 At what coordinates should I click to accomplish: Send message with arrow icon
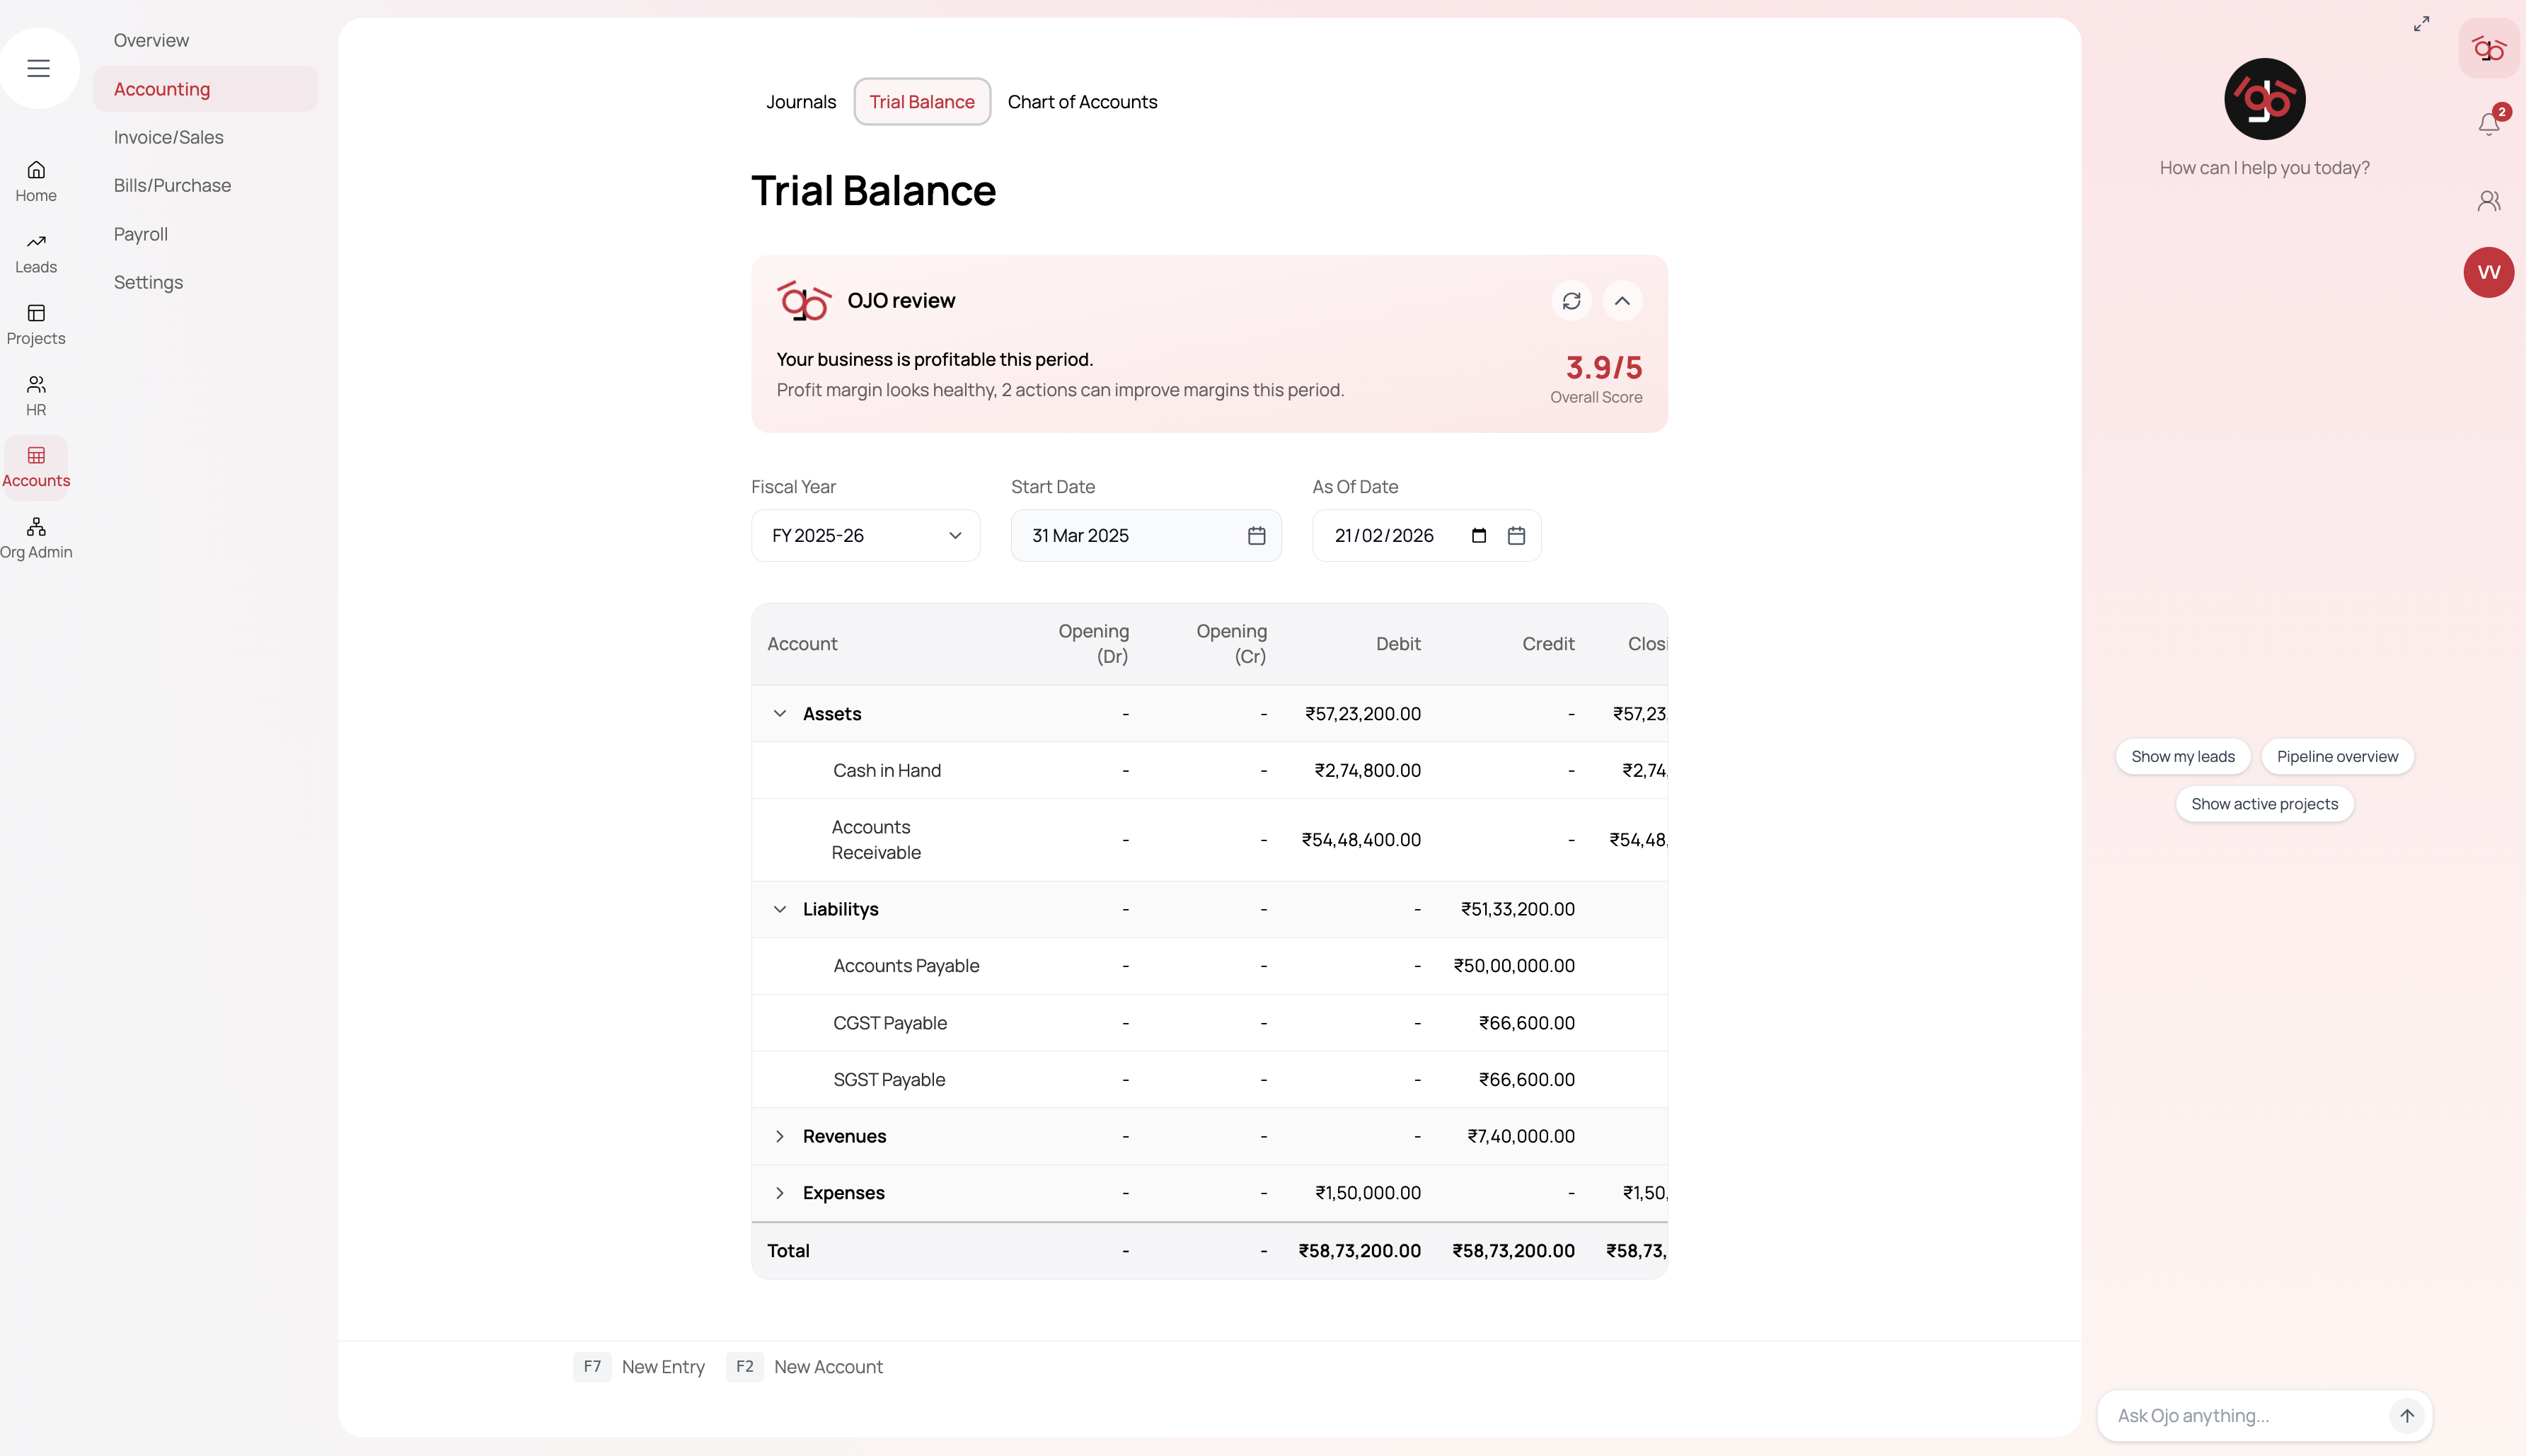[2406, 1415]
